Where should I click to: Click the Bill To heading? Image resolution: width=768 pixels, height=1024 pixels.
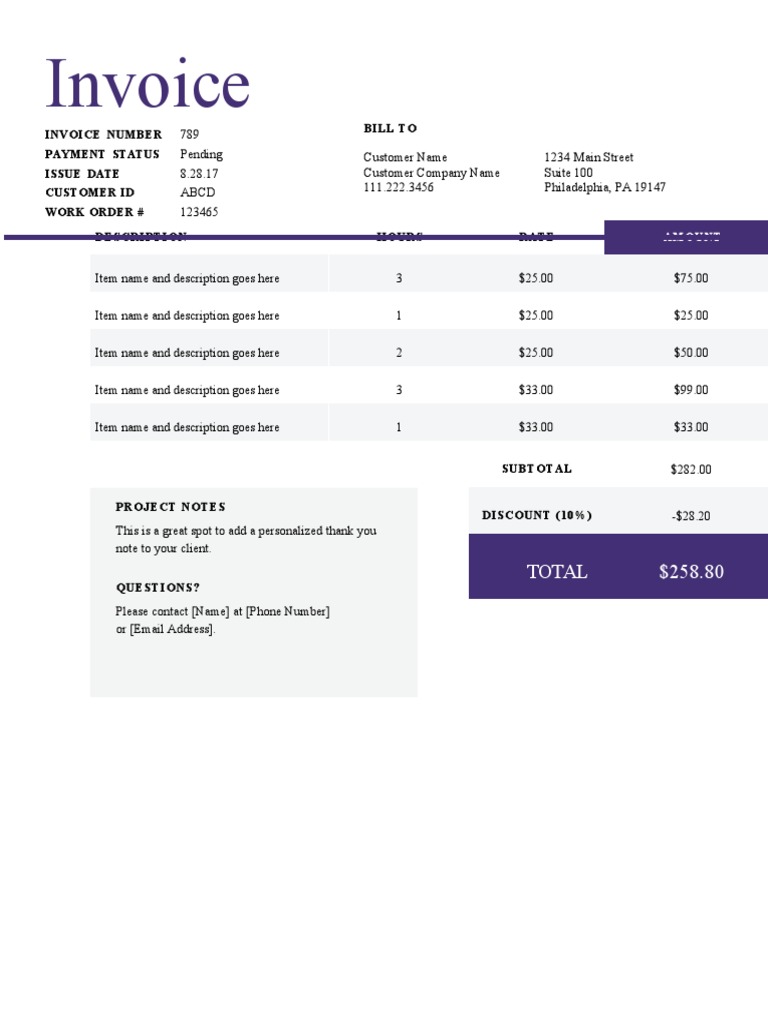point(390,128)
